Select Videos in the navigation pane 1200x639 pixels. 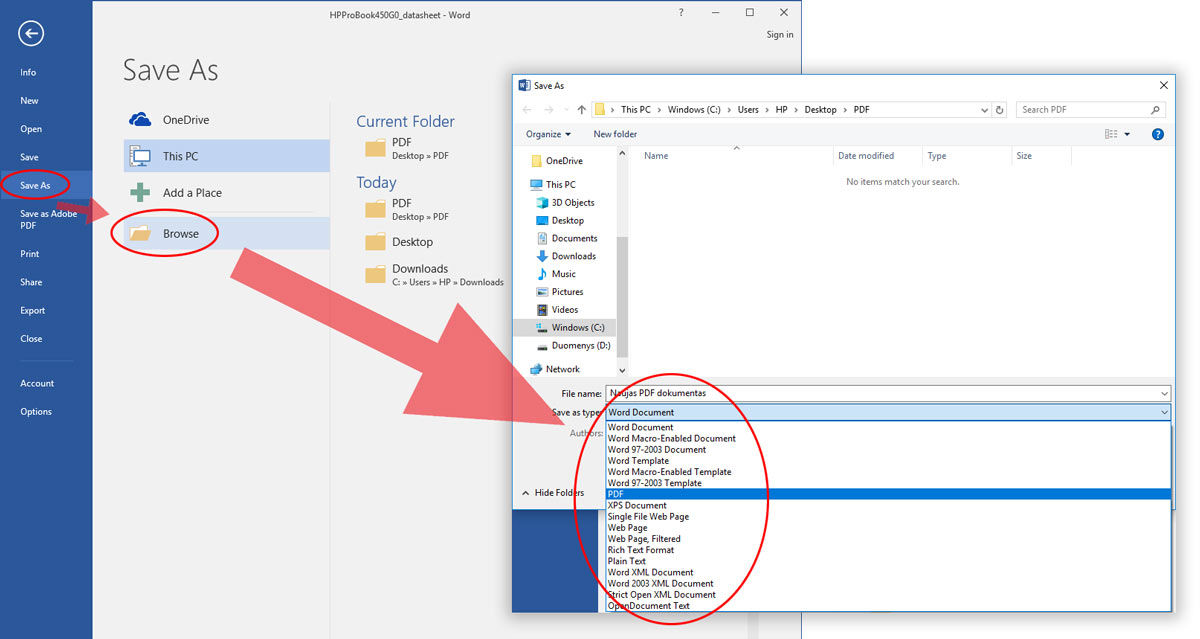pos(557,310)
